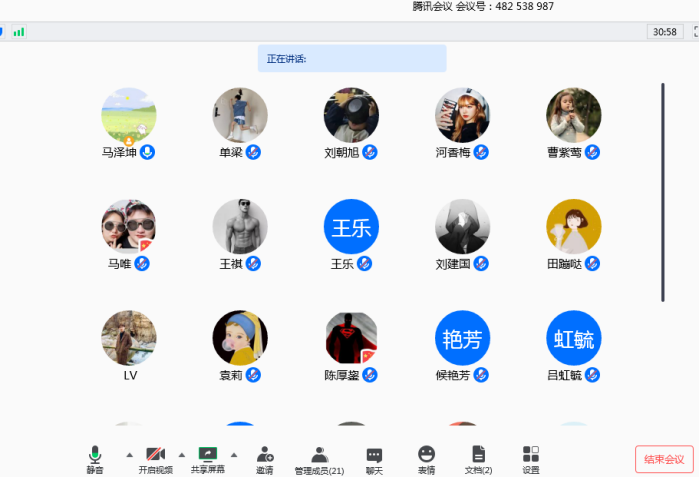Toggle the 静音 microphone mute button
Image resolution: width=699 pixels, height=477 pixels.
point(95,459)
